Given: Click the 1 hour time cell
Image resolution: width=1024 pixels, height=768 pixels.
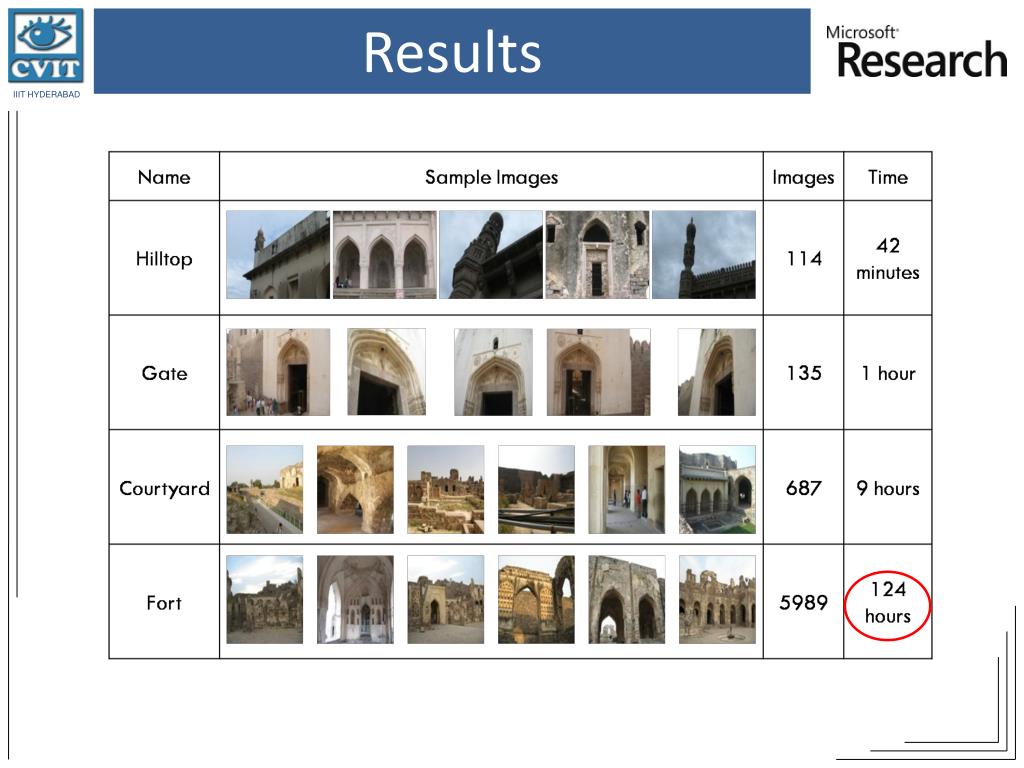Looking at the screenshot, I should click(888, 374).
